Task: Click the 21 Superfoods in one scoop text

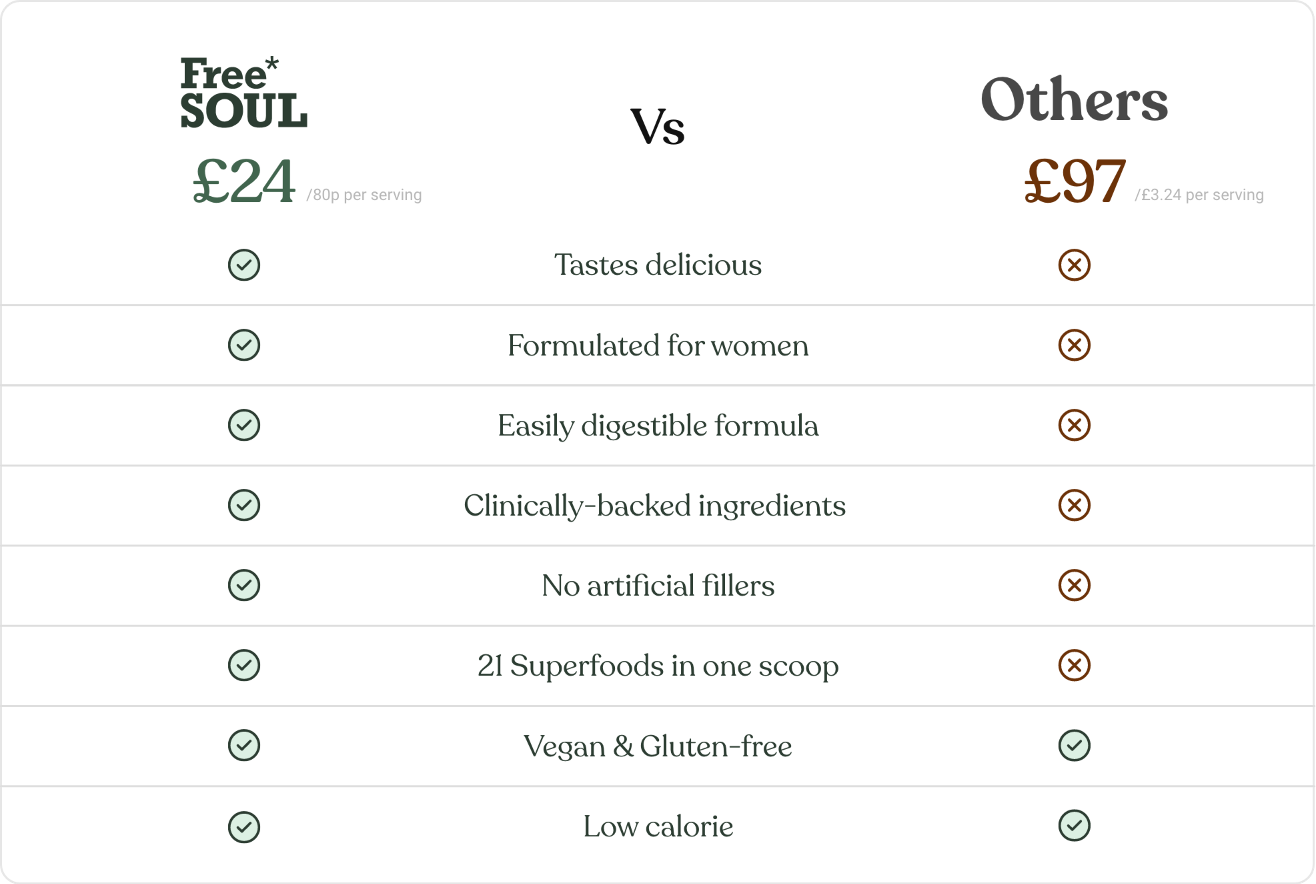Action: [x=658, y=666]
